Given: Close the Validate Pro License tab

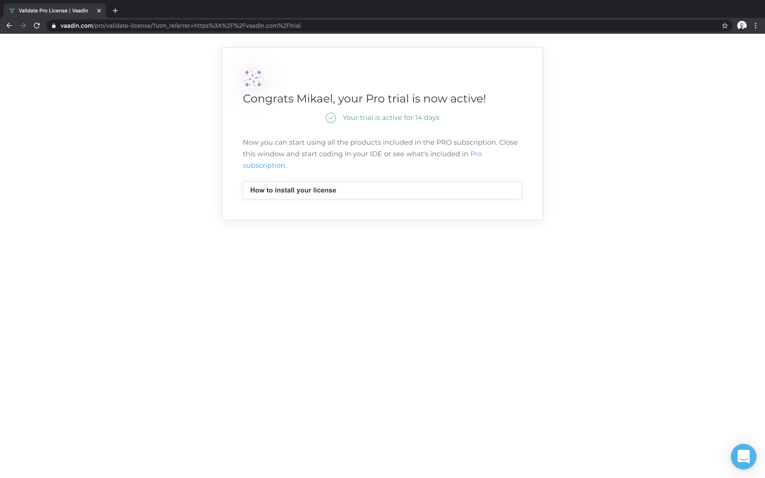Looking at the screenshot, I should 99,10.
